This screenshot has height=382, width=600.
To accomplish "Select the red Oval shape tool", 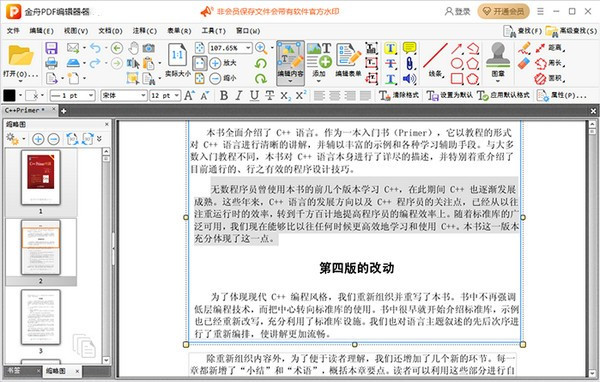I will click(457, 63).
